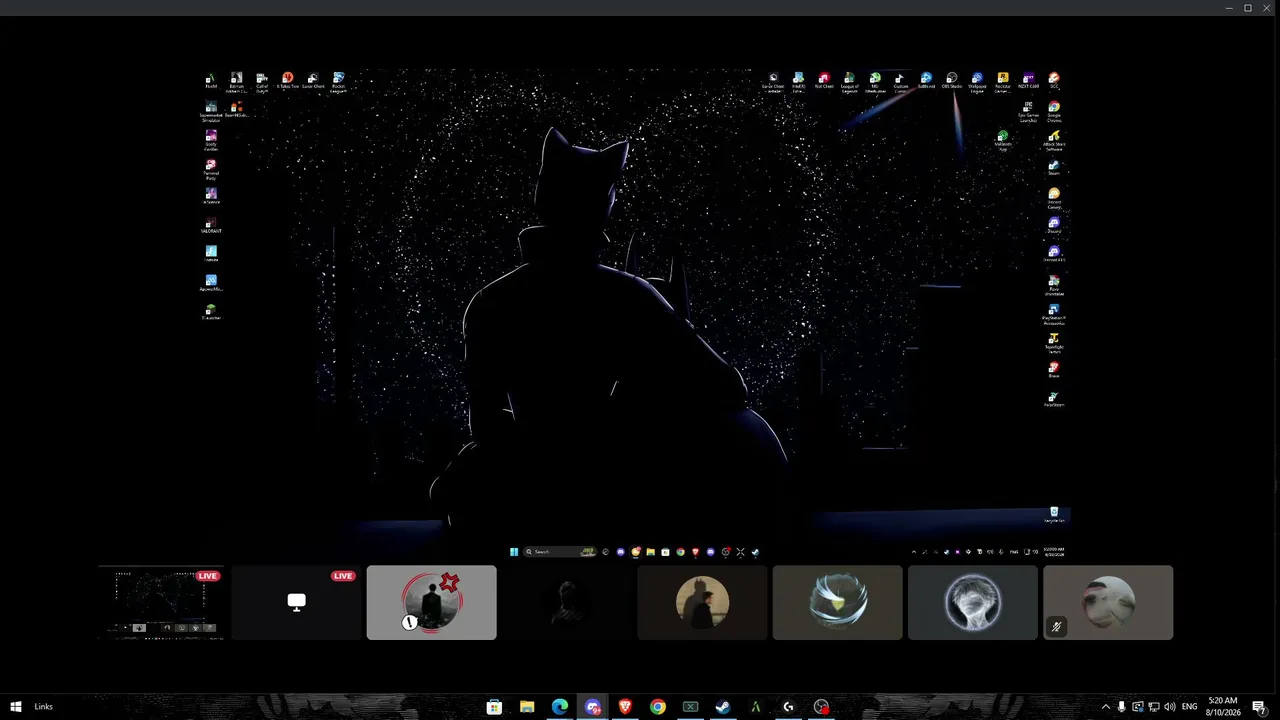Select the participant tile with white sketch head avatar
The image size is (1280, 720).
[x=973, y=602]
